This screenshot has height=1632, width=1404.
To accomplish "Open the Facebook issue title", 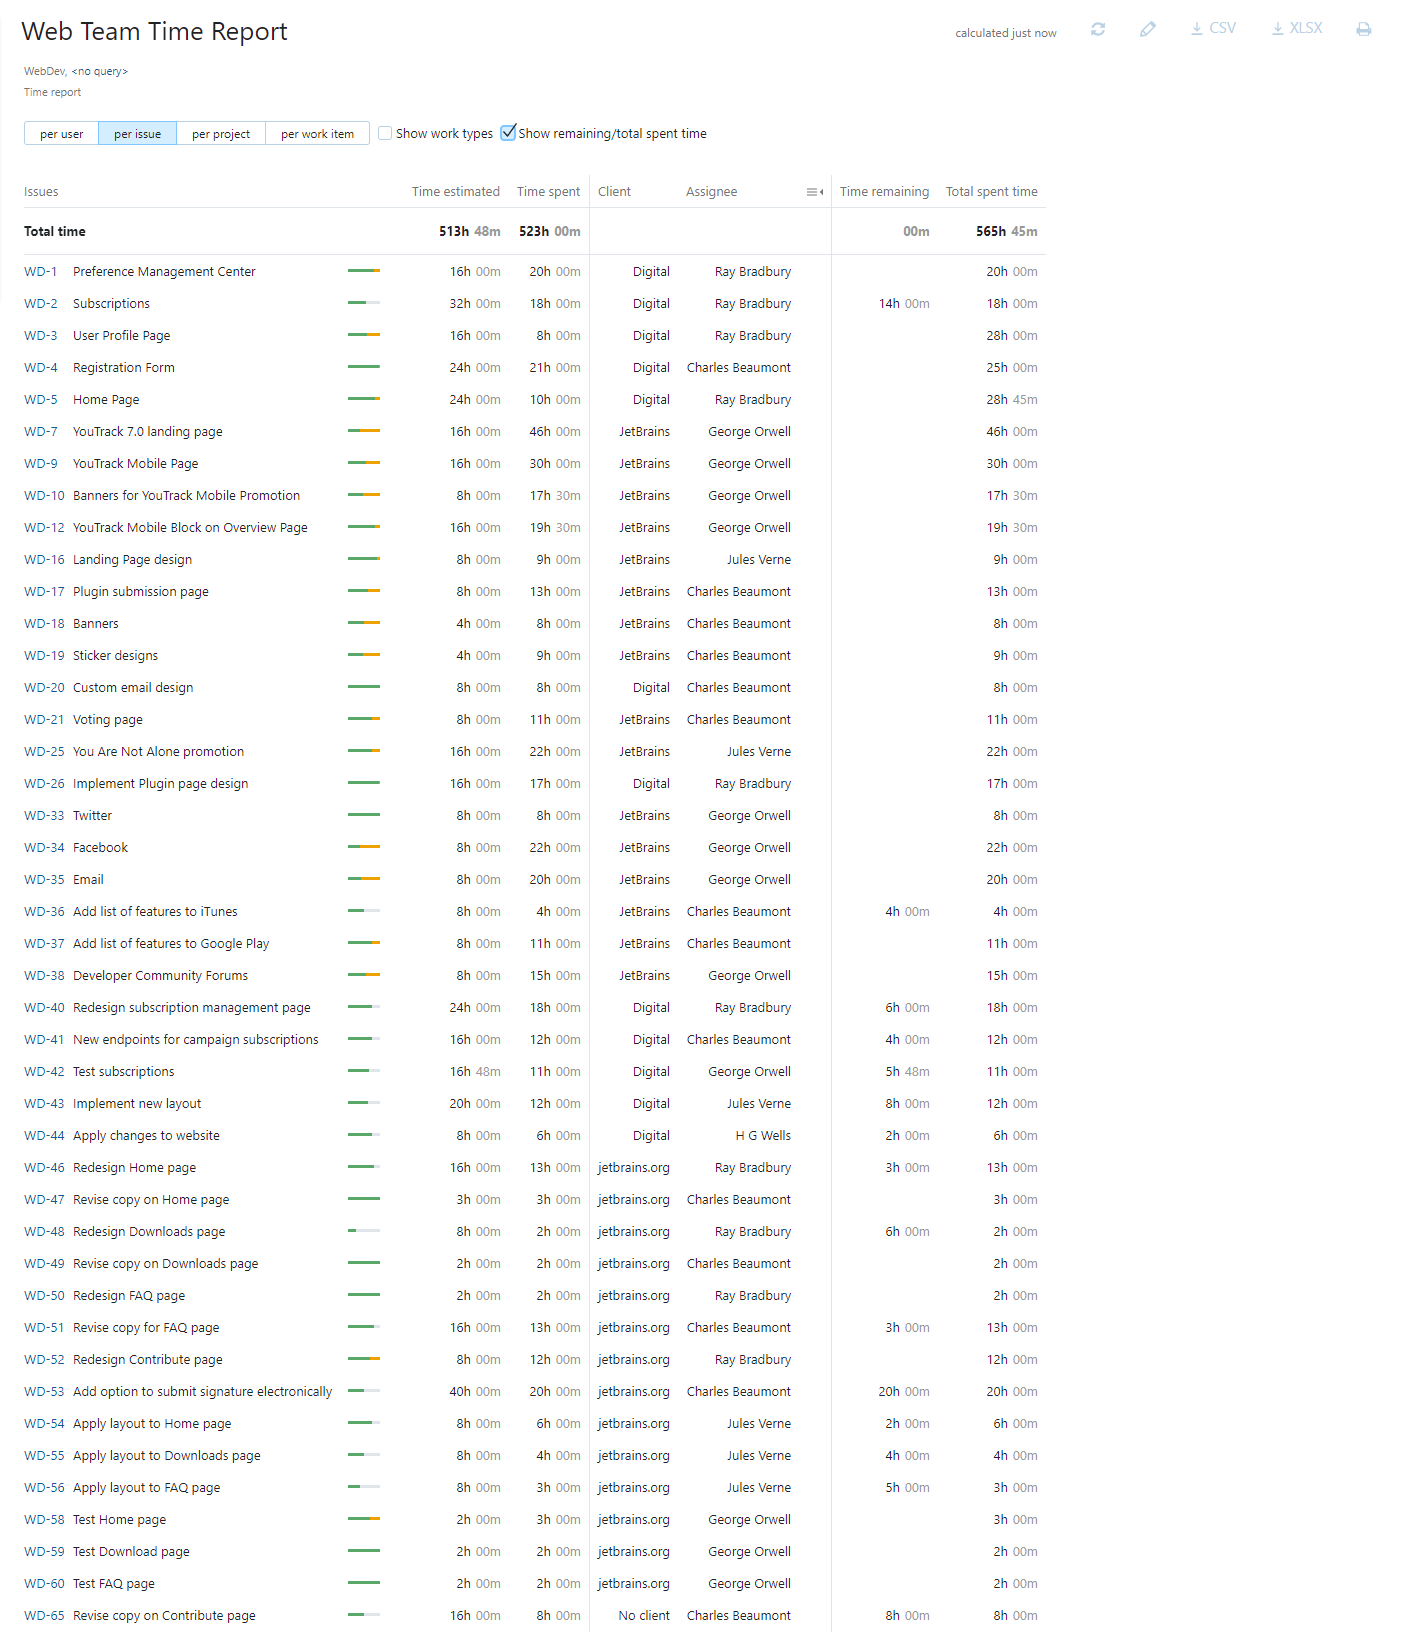I will pyautogui.click(x=100, y=848).
